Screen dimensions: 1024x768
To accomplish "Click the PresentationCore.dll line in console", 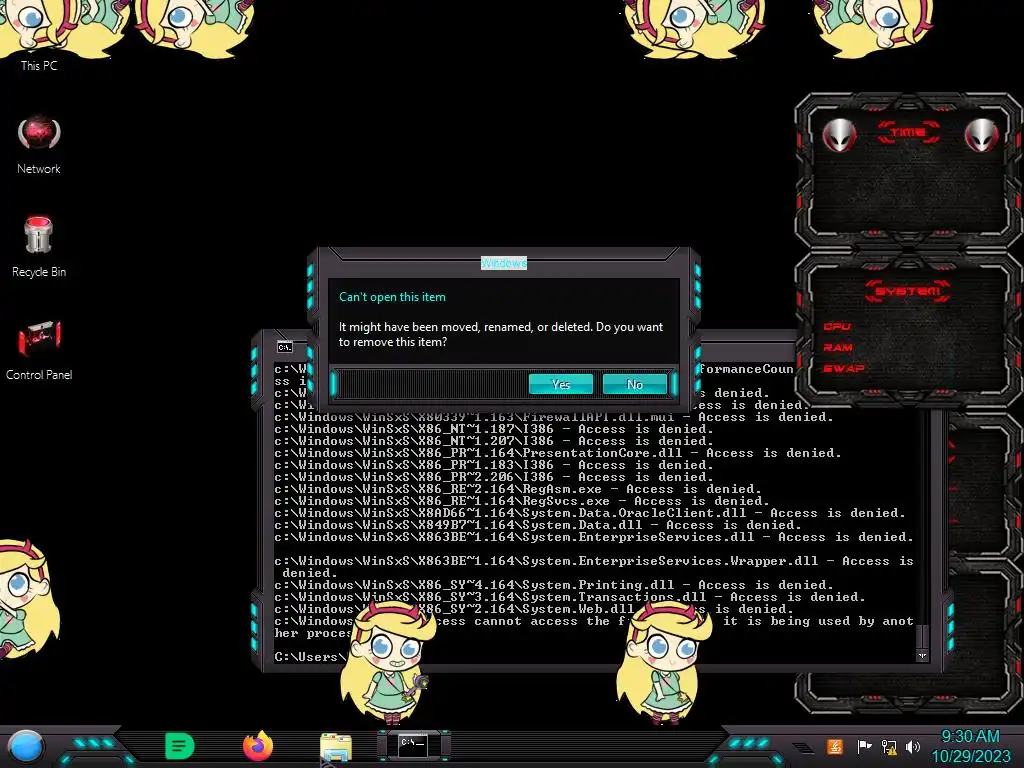I will coord(558,453).
